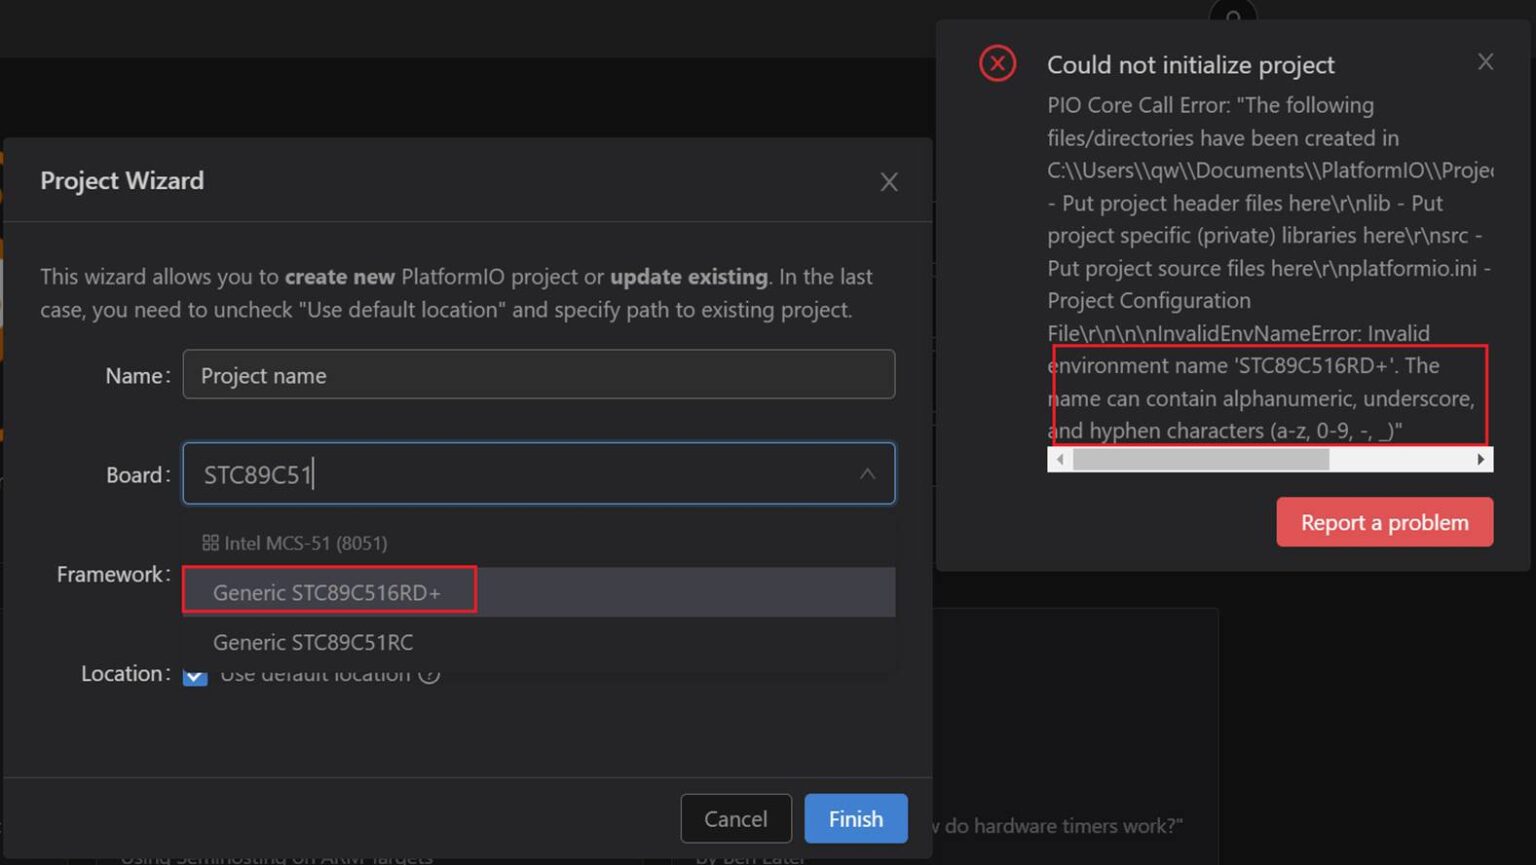Dismiss the "Could not initialize project" notification
Viewport: 1536px width, 865px height.
(1486, 61)
